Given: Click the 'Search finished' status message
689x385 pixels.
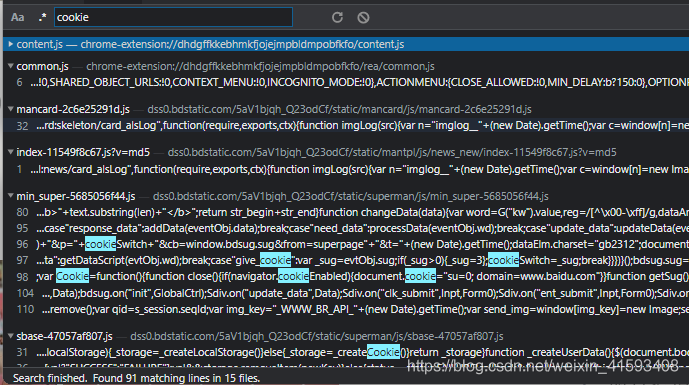Looking at the screenshot, I should click(x=136, y=378).
